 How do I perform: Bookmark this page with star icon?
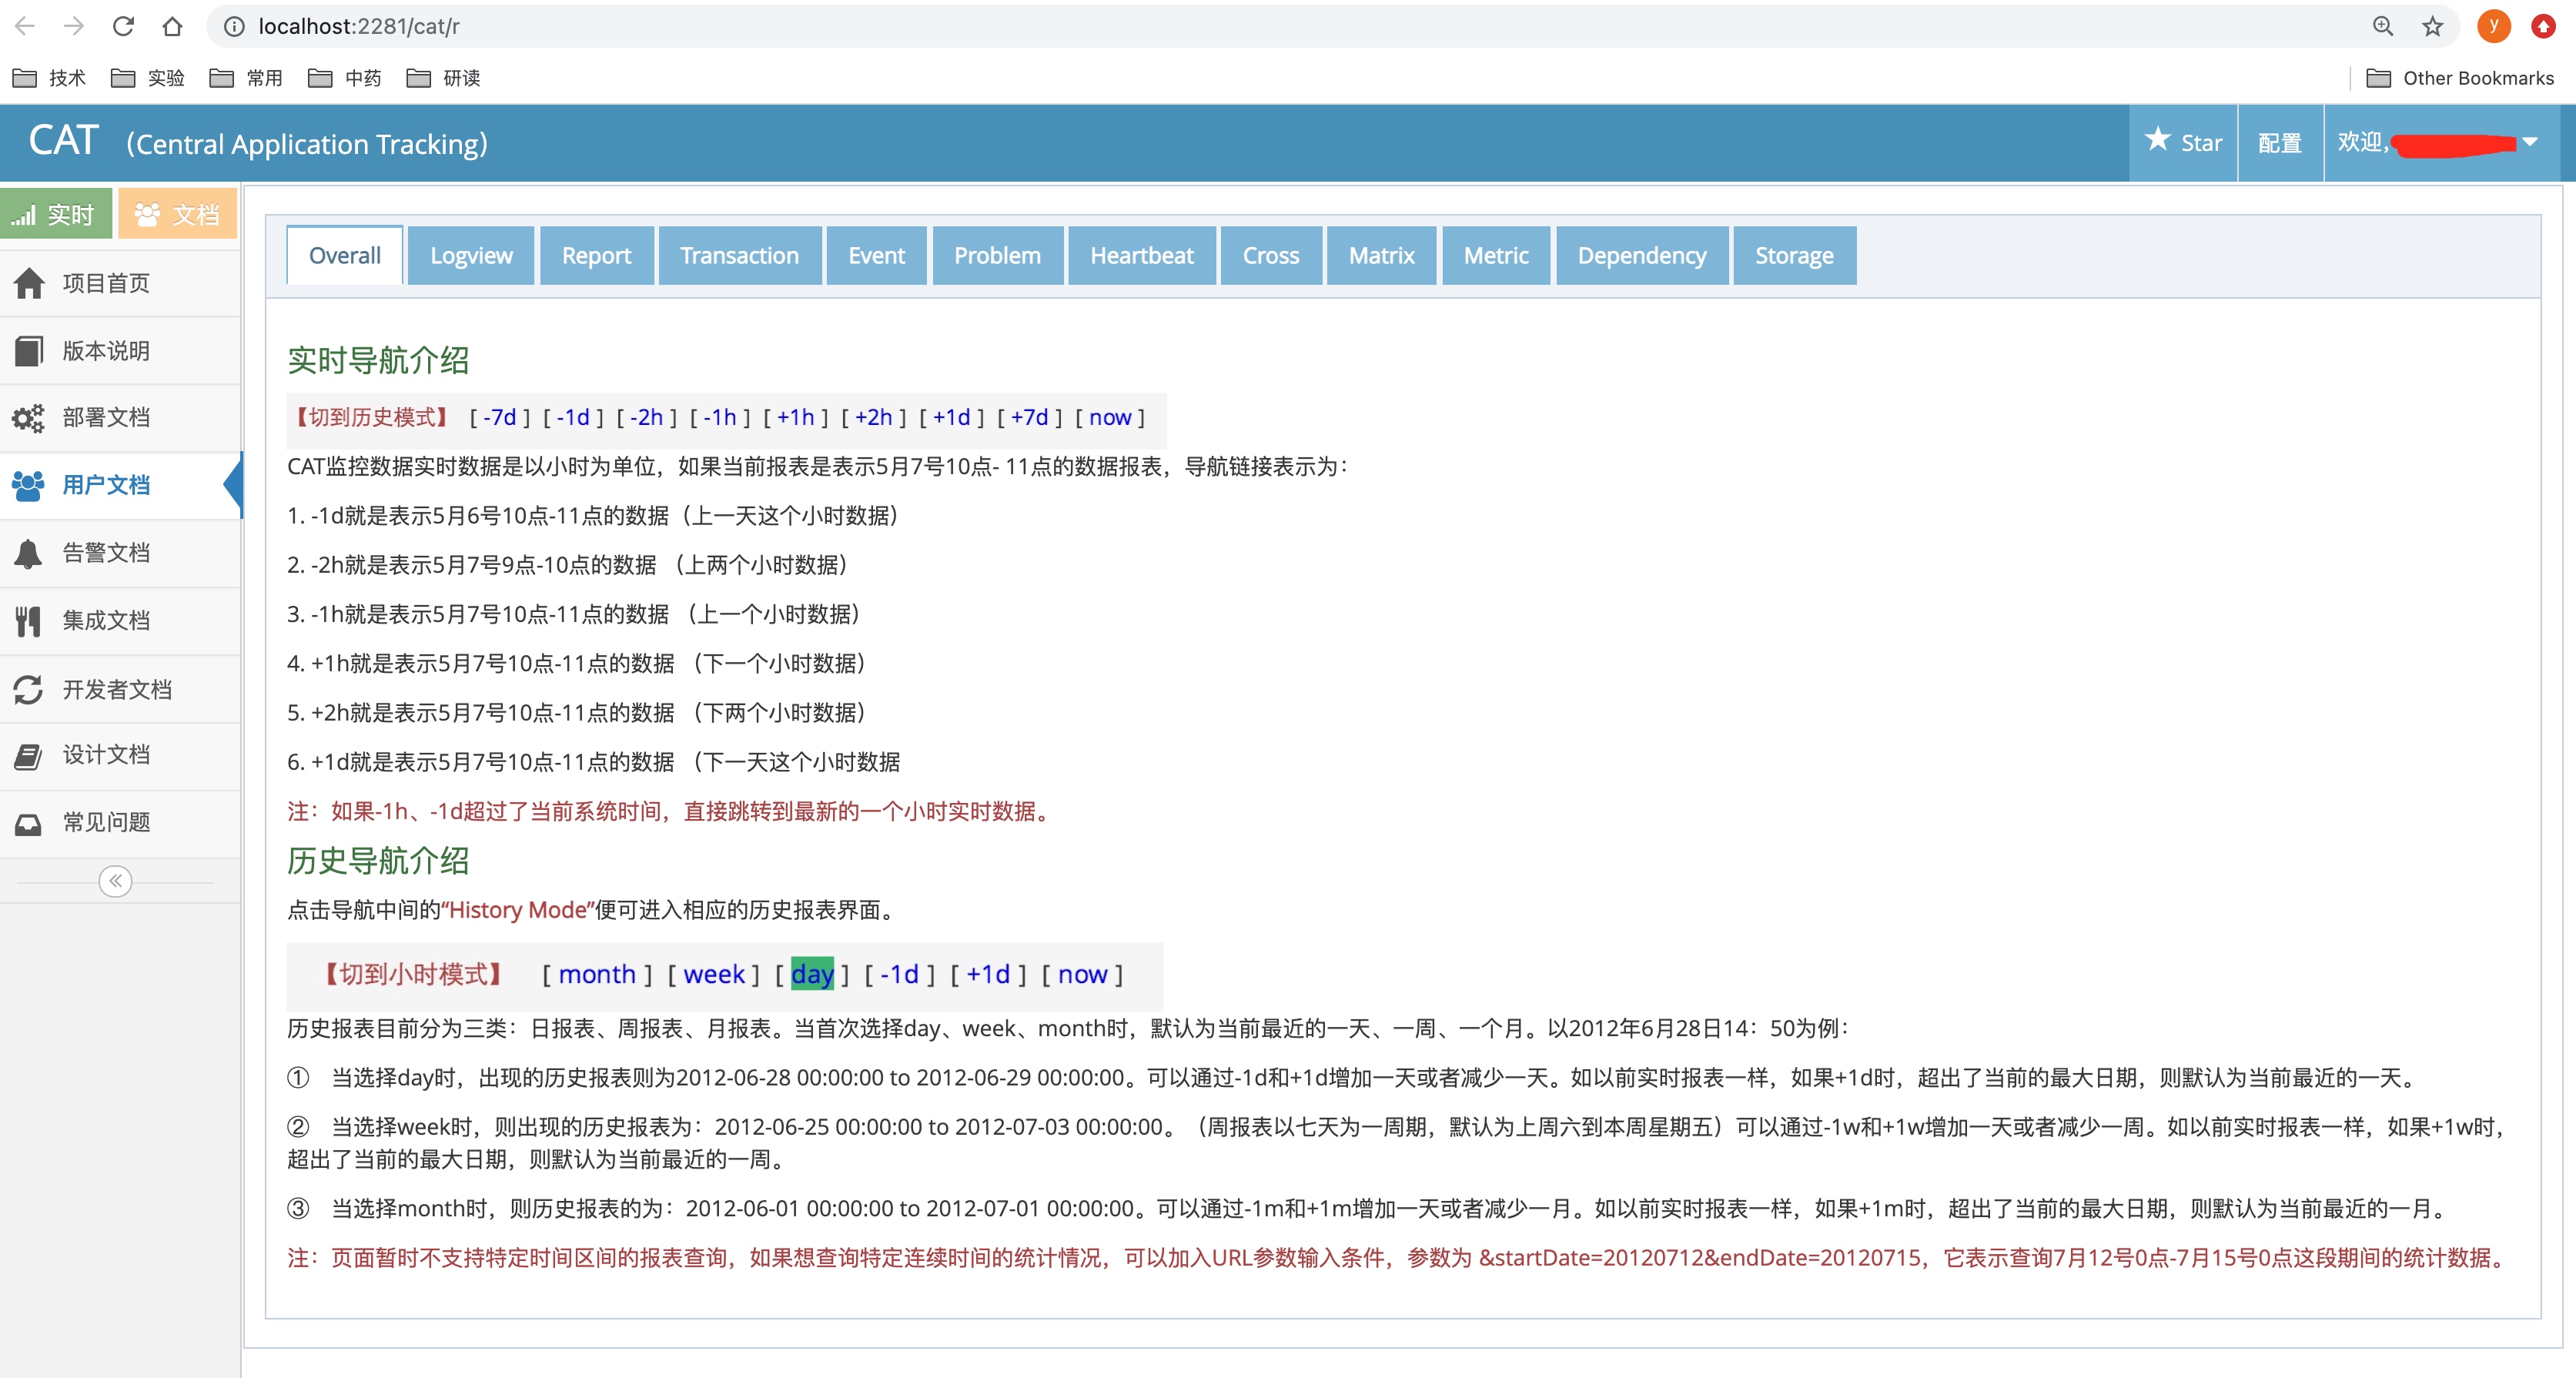(x=2432, y=26)
